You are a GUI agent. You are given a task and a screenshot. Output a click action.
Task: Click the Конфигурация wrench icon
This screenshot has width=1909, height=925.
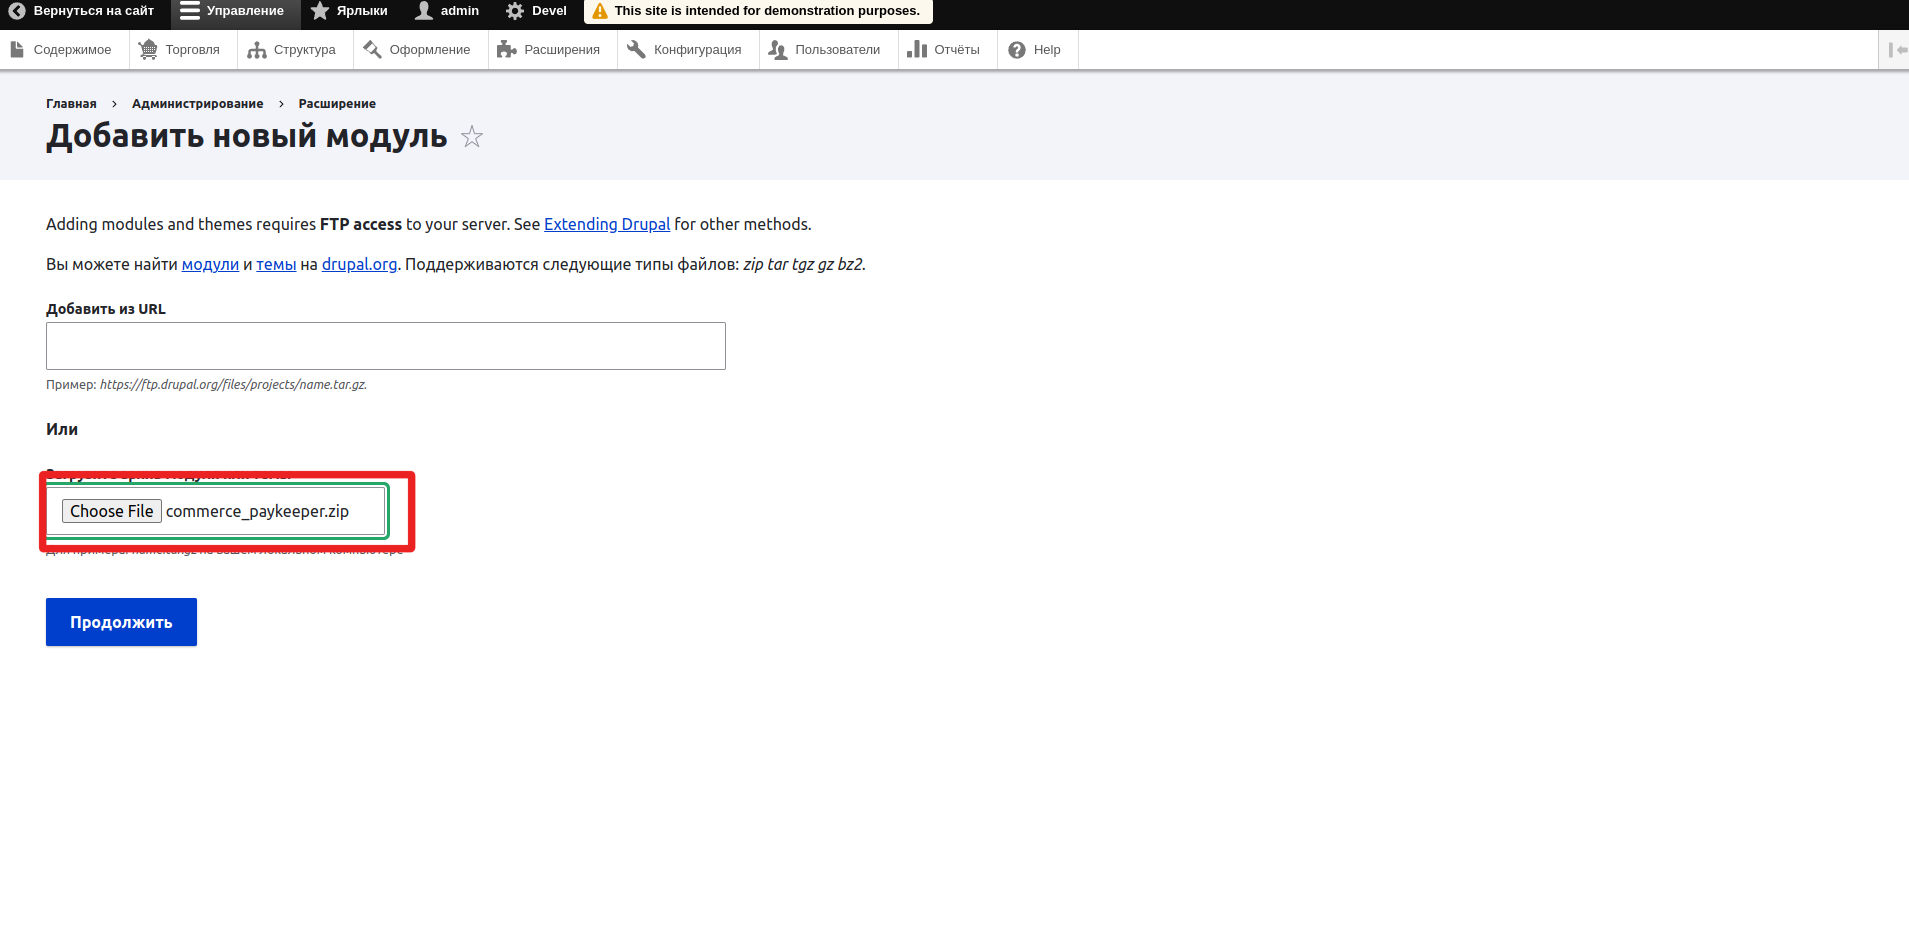(x=636, y=50)
